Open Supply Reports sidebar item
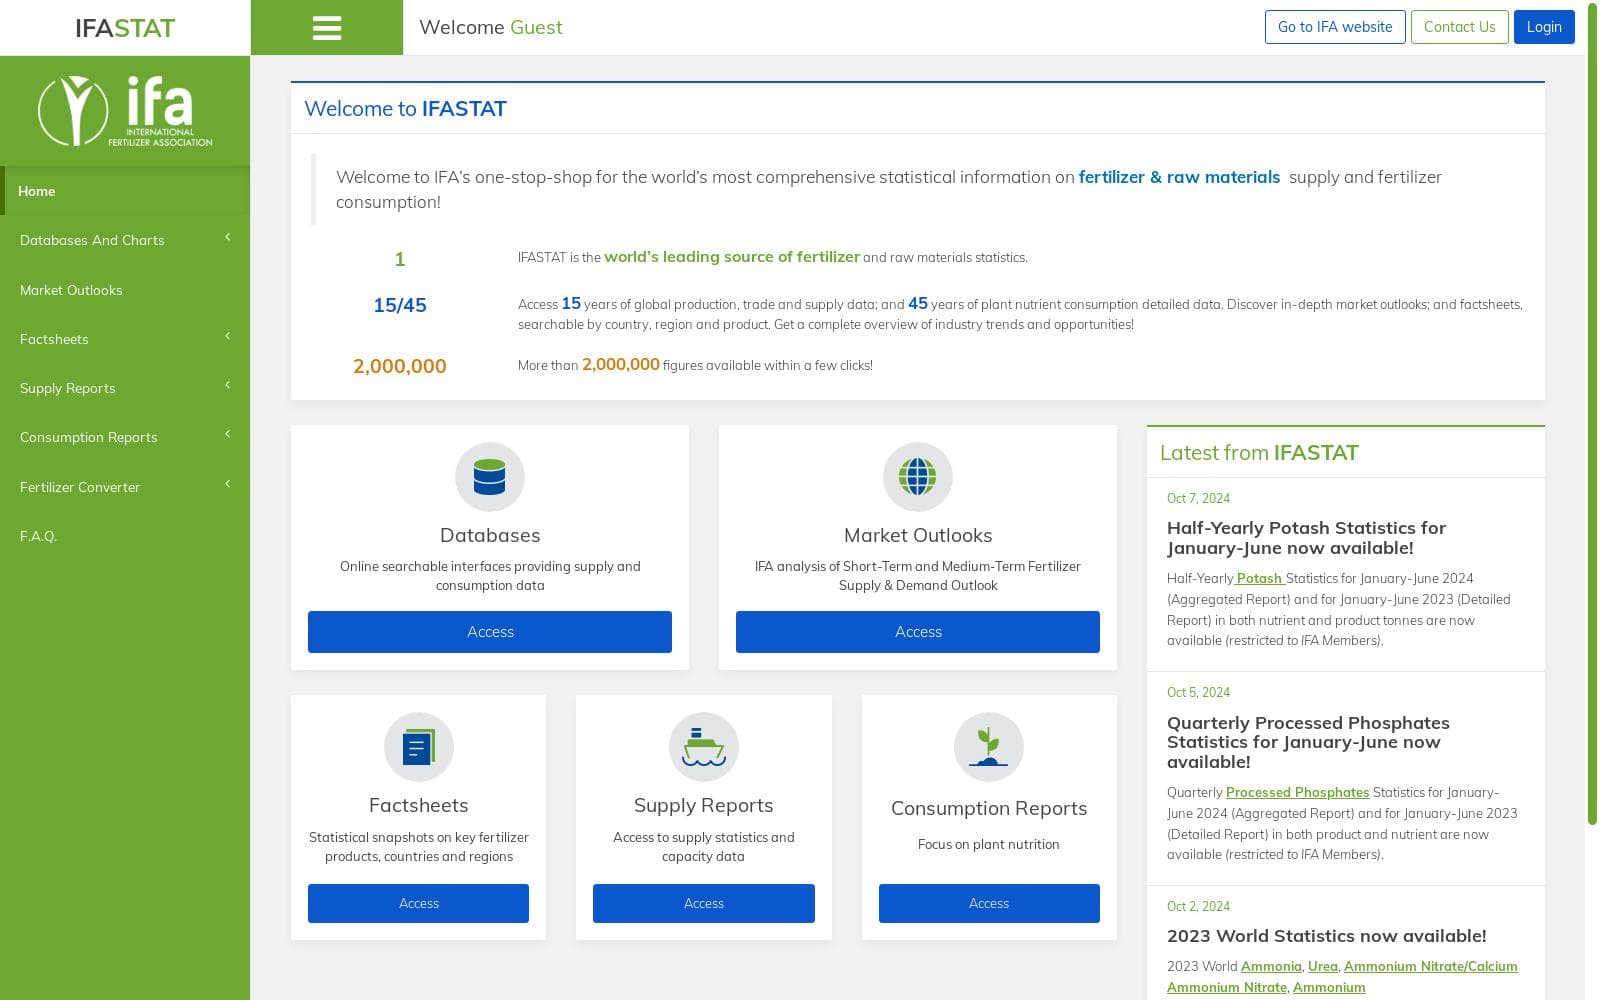 125,388
